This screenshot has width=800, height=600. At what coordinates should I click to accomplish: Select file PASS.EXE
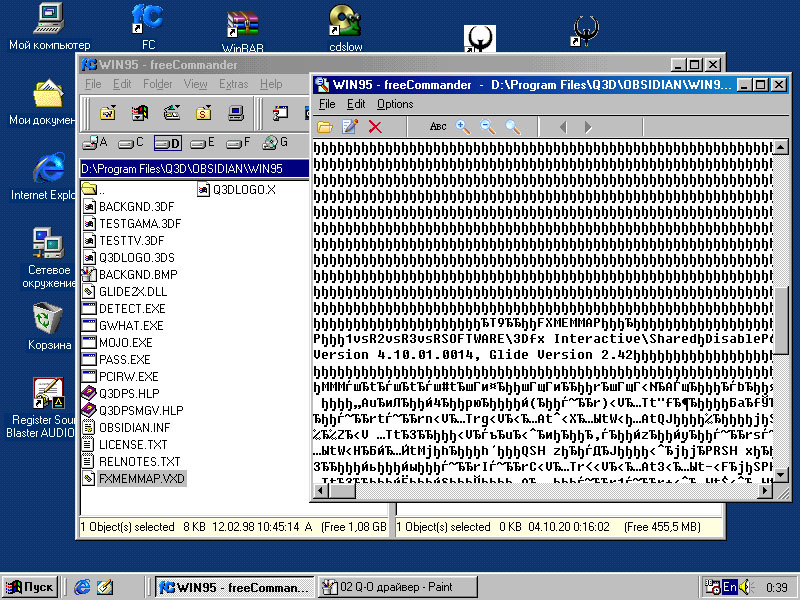pos(117,360)
